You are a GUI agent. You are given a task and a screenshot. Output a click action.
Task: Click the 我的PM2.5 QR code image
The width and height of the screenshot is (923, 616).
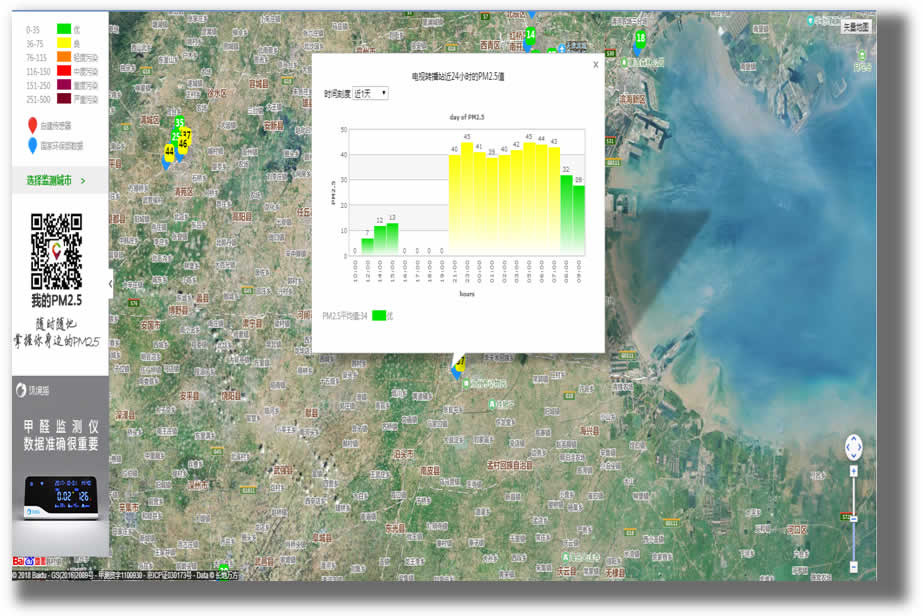55,250
